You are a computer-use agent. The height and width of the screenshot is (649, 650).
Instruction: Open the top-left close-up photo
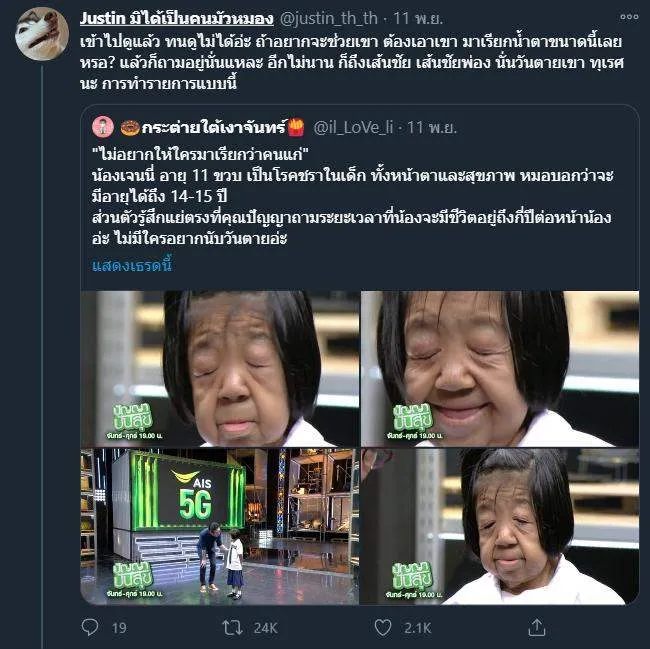(x=220, y=368)
